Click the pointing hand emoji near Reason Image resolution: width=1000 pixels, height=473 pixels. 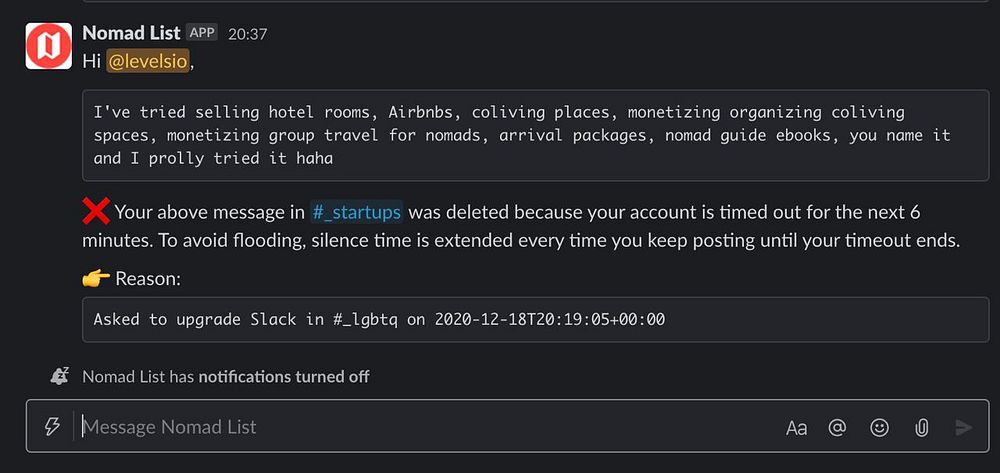click(96, 279)
